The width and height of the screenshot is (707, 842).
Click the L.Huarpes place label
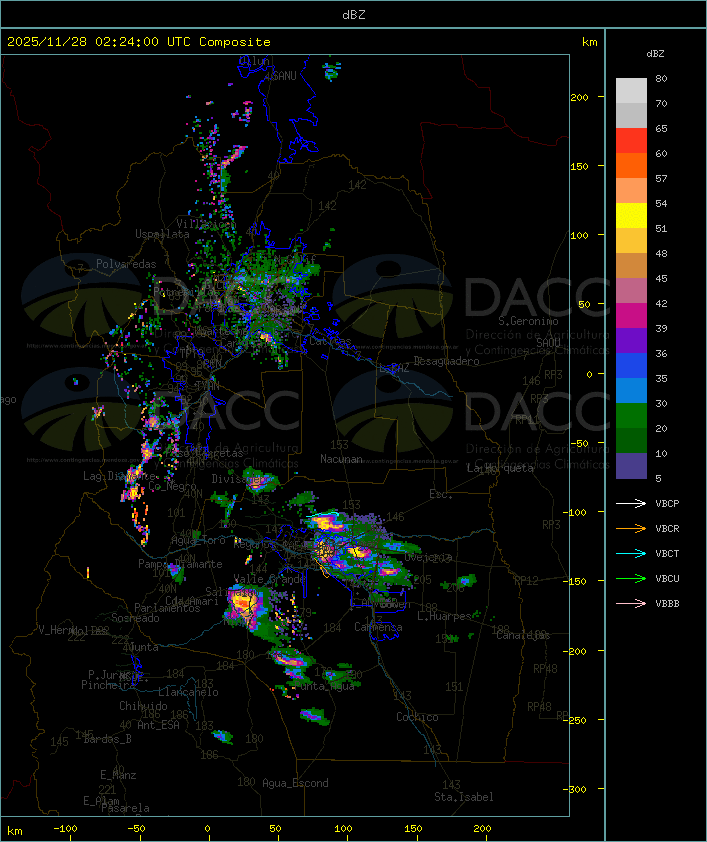pos(444,616)
